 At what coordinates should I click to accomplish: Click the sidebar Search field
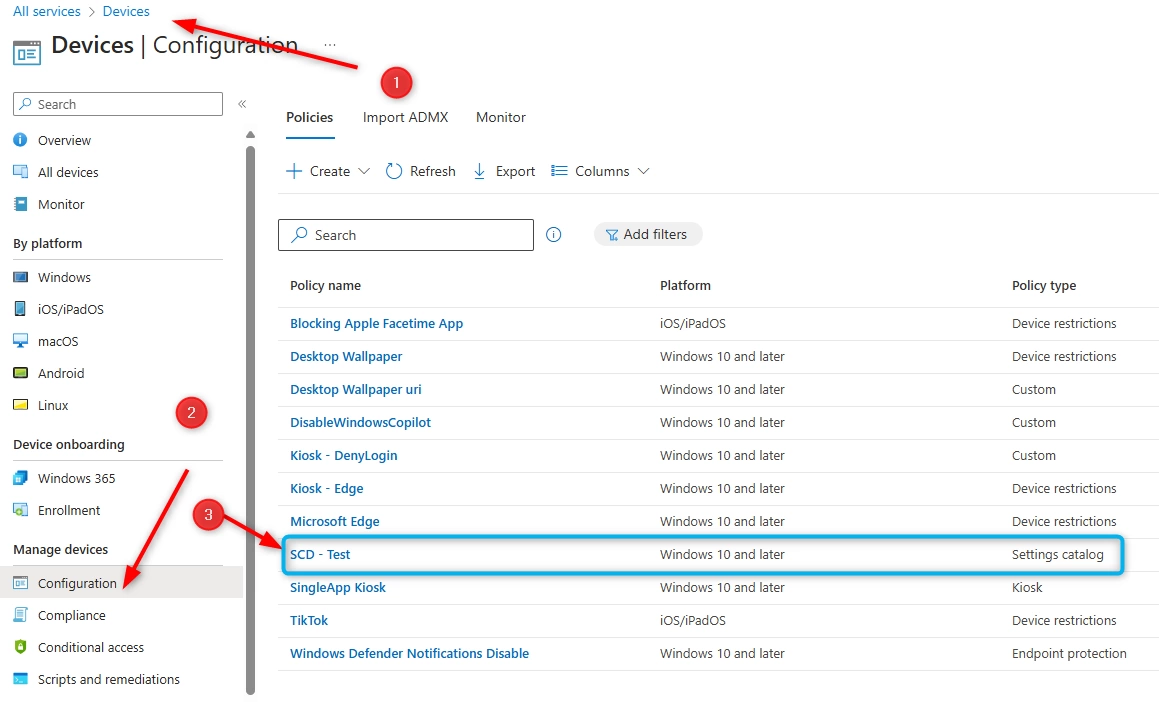(118, 104)
